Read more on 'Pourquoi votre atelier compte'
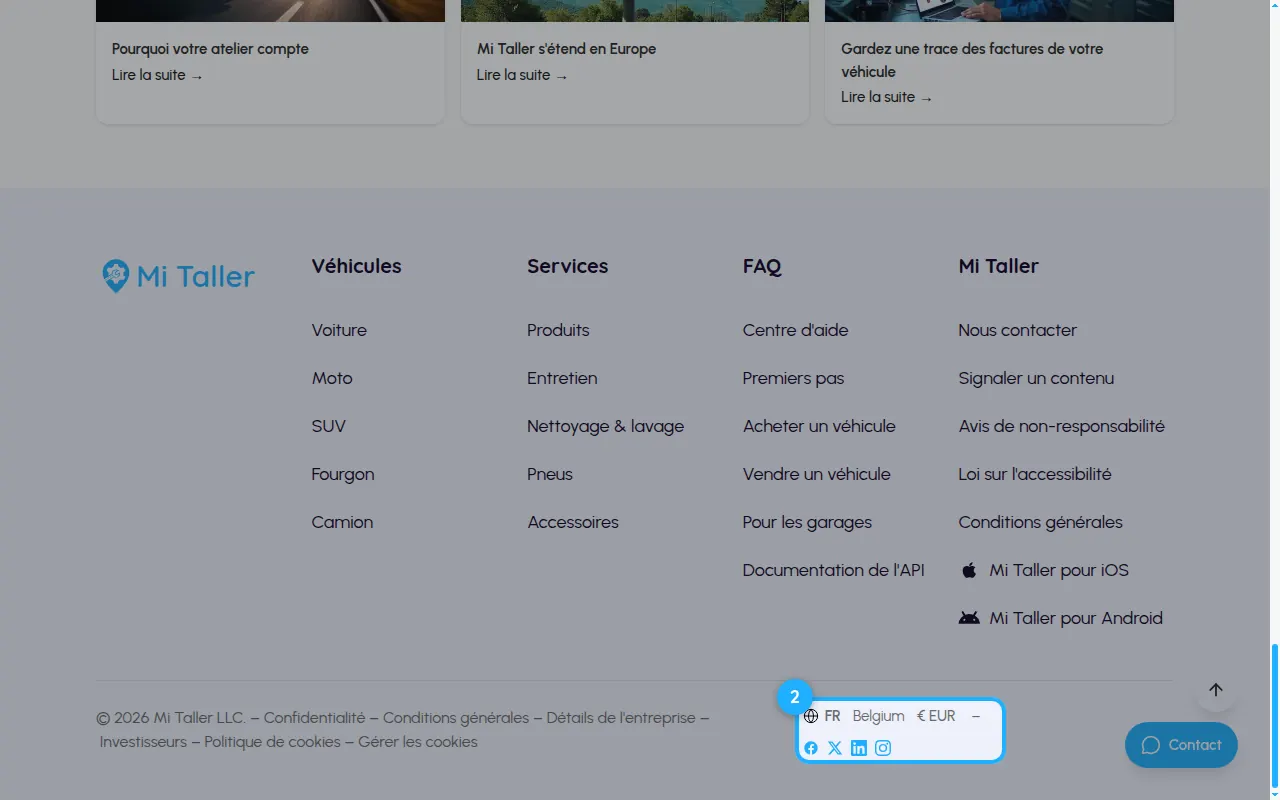Viewport: 1280px width, 800px height. tap(157, 75)
